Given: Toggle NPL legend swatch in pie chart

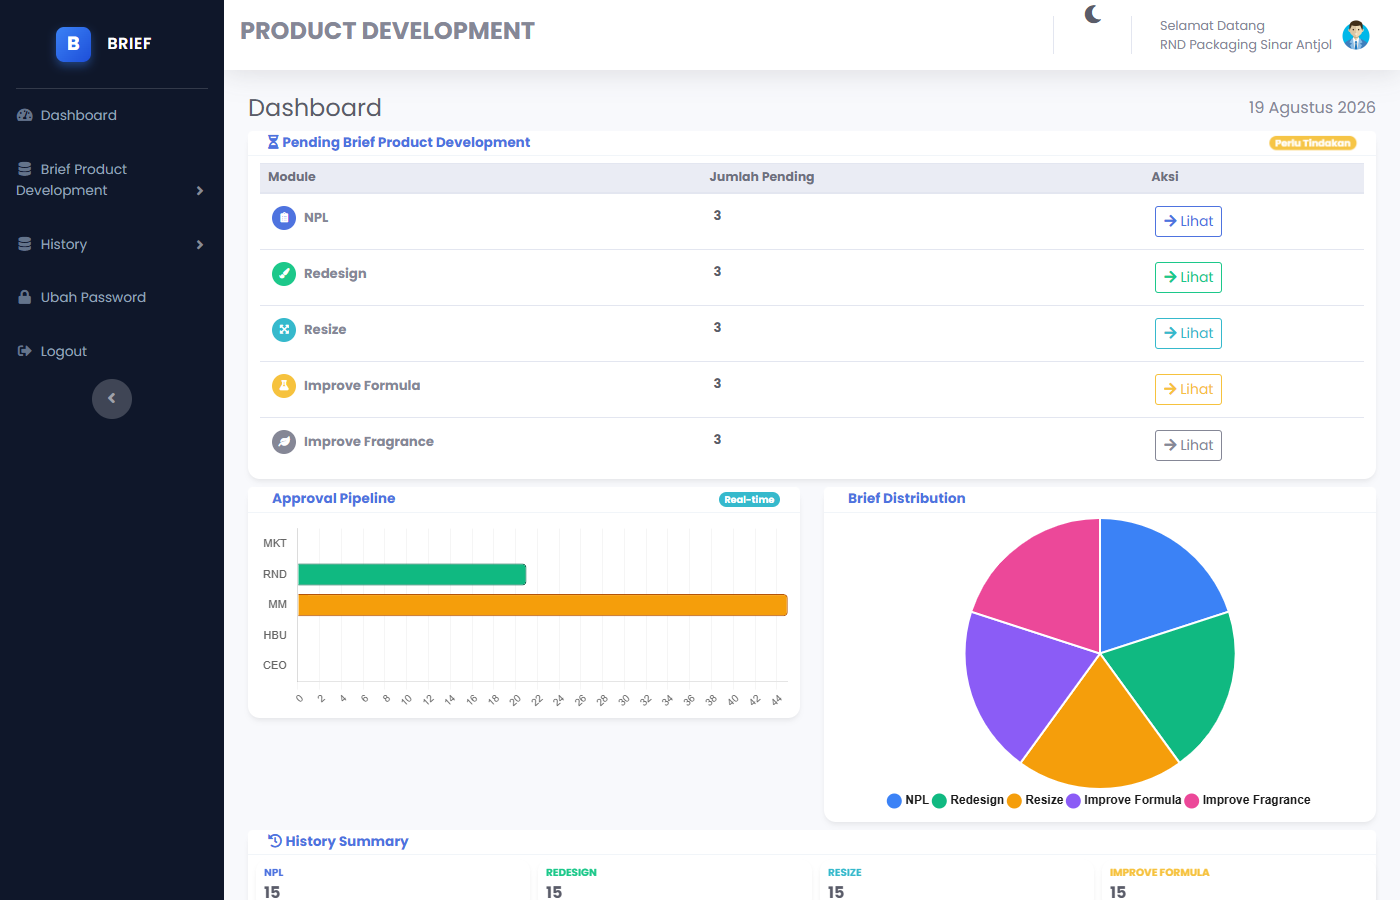Looking at the screenshot, I should coord(894,800).
